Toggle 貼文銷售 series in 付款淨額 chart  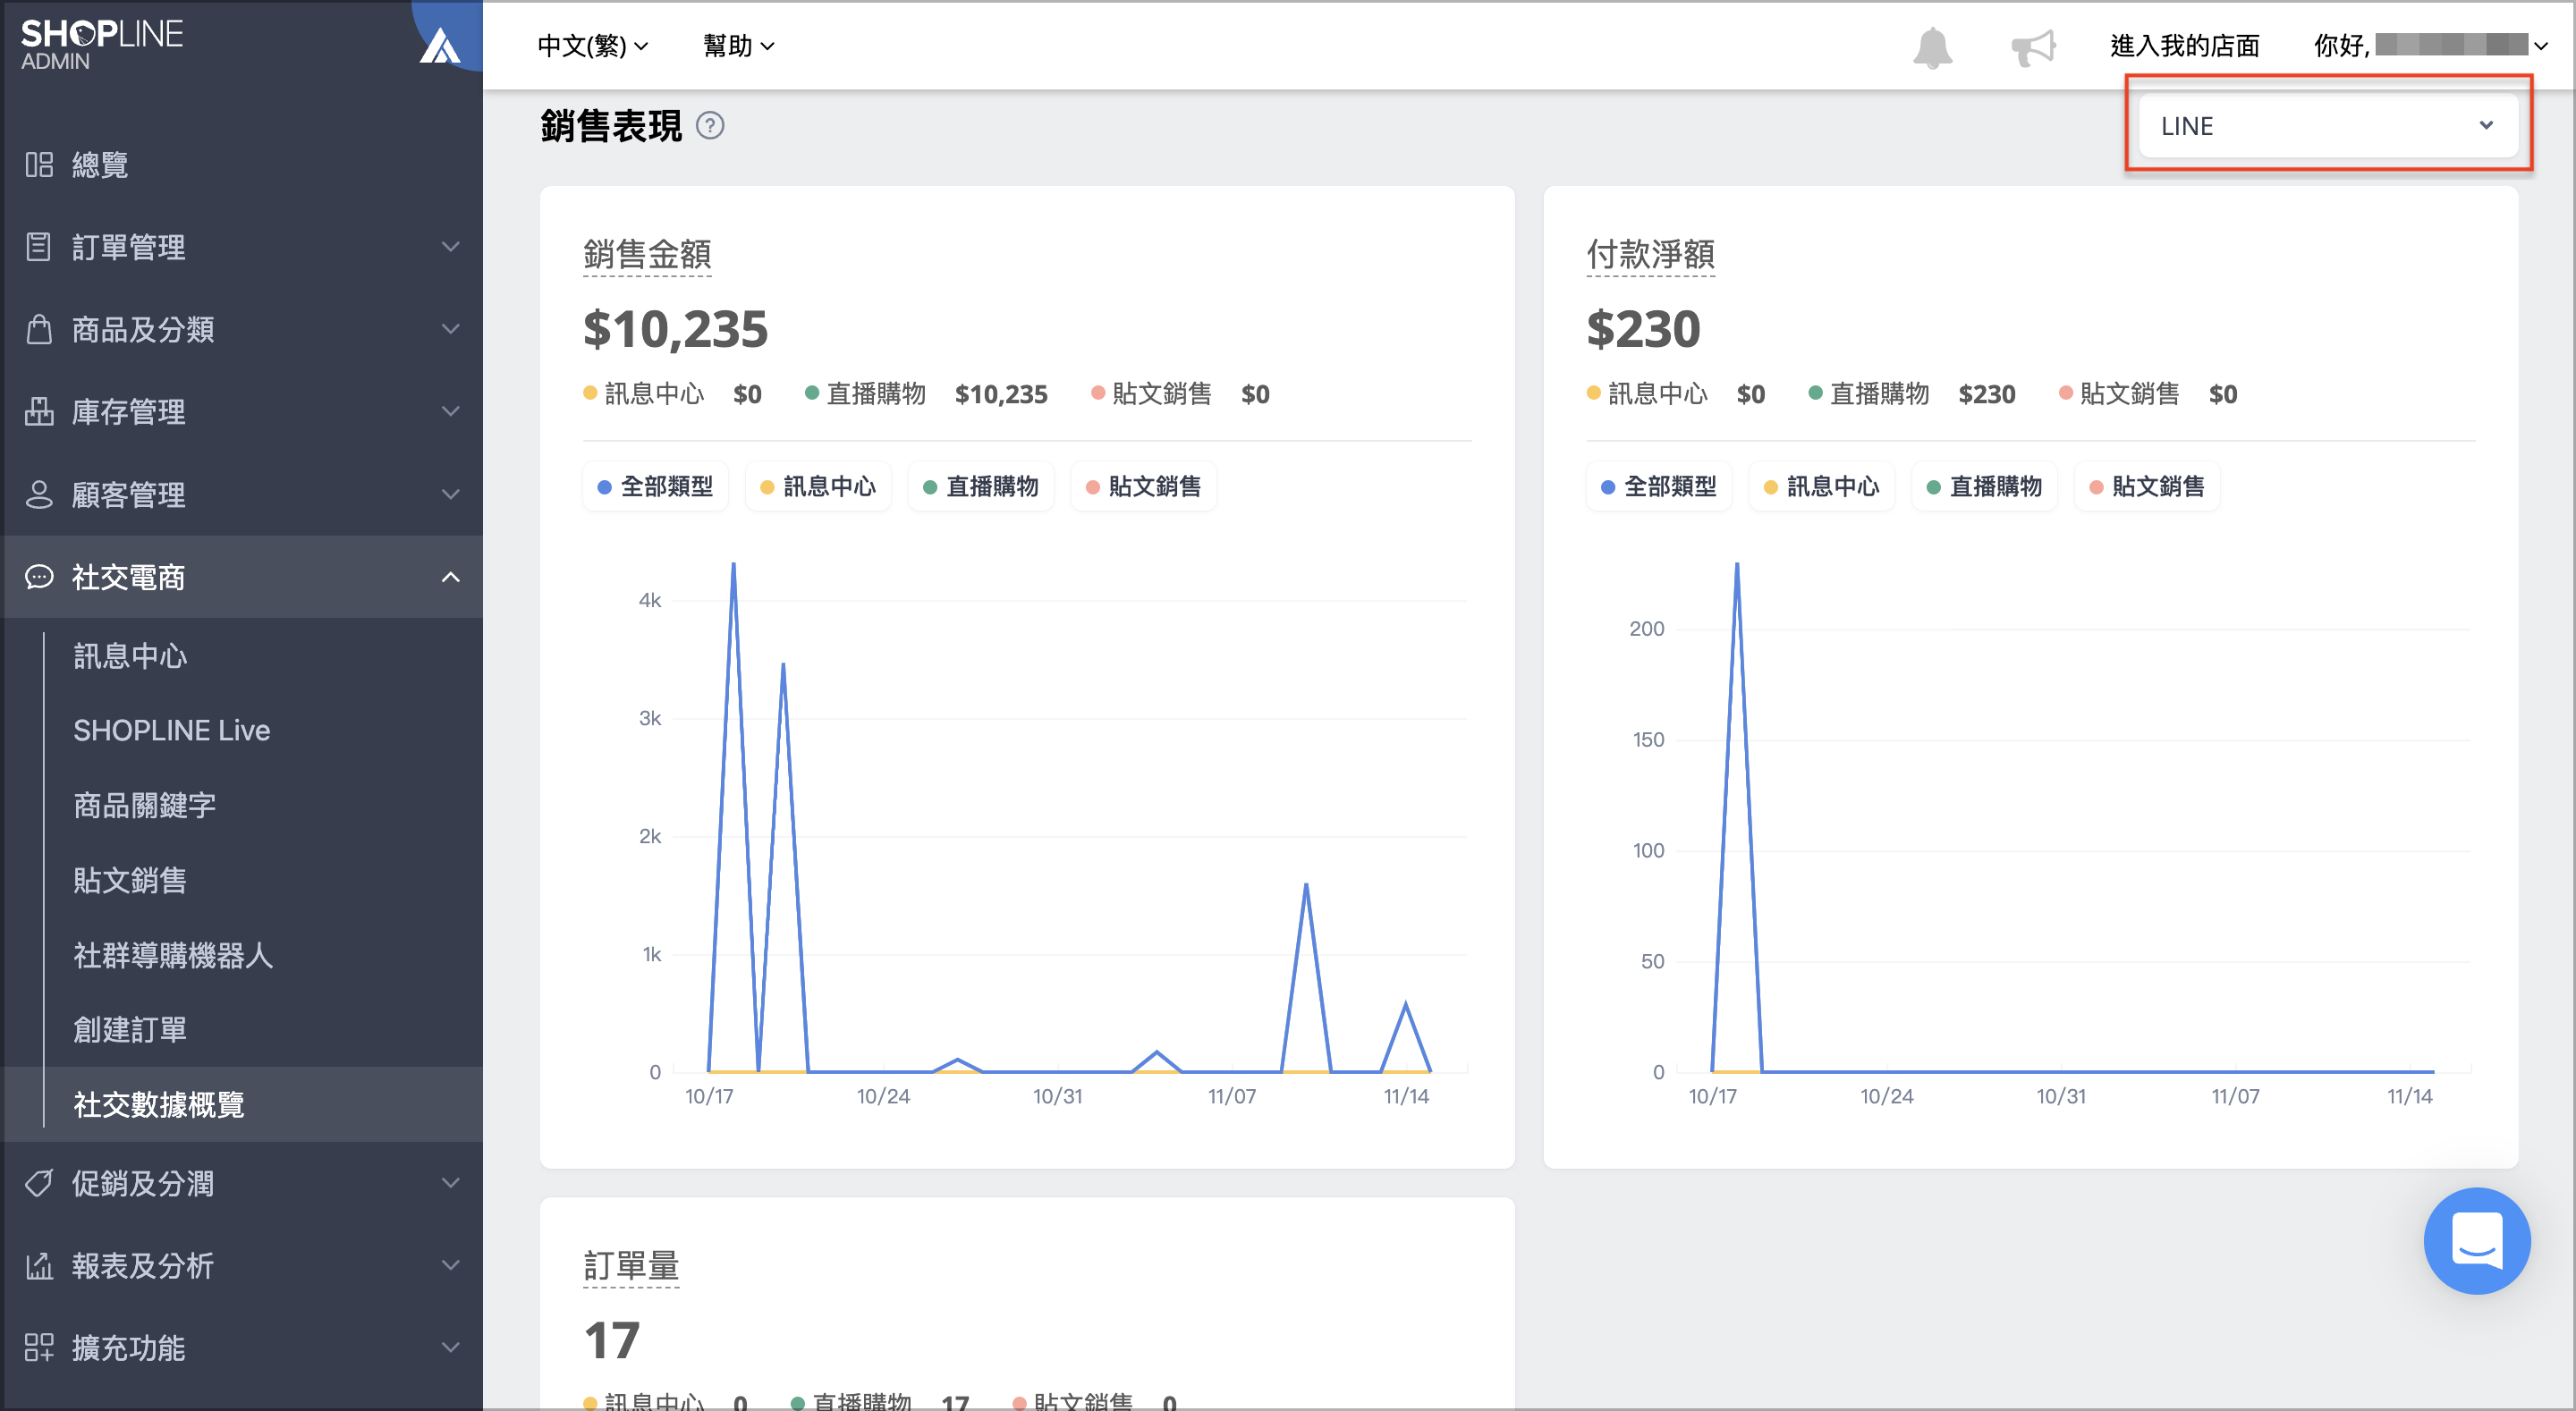click(2147, 486)
